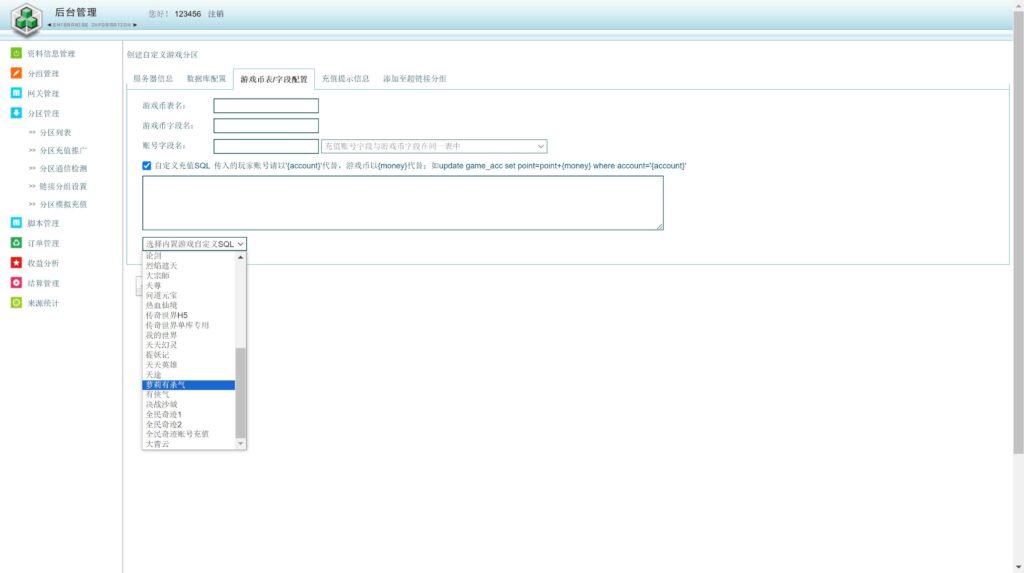This screenshot has width=1024, height=573.
Task: Switch to the 服务器信息 tab
Action: [153, 78]
